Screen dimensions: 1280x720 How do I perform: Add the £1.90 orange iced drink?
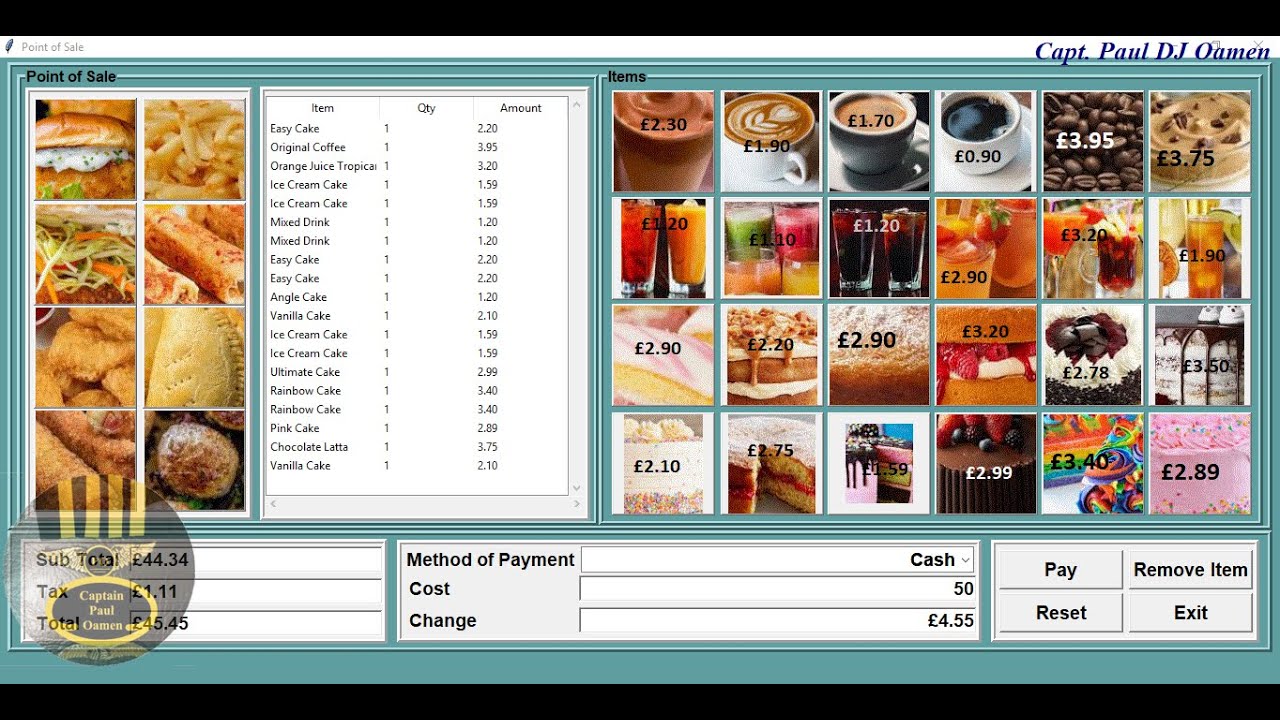pos(1200,248)
